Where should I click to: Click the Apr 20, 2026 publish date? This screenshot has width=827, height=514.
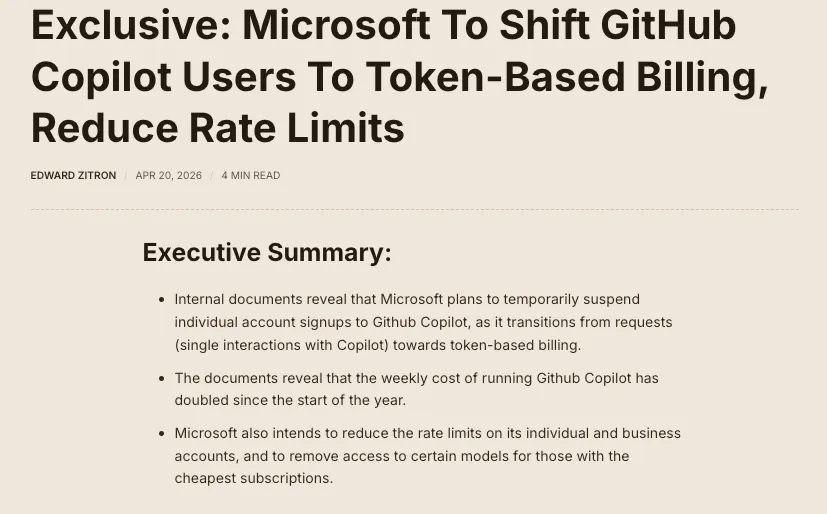[x=168, y=176]
